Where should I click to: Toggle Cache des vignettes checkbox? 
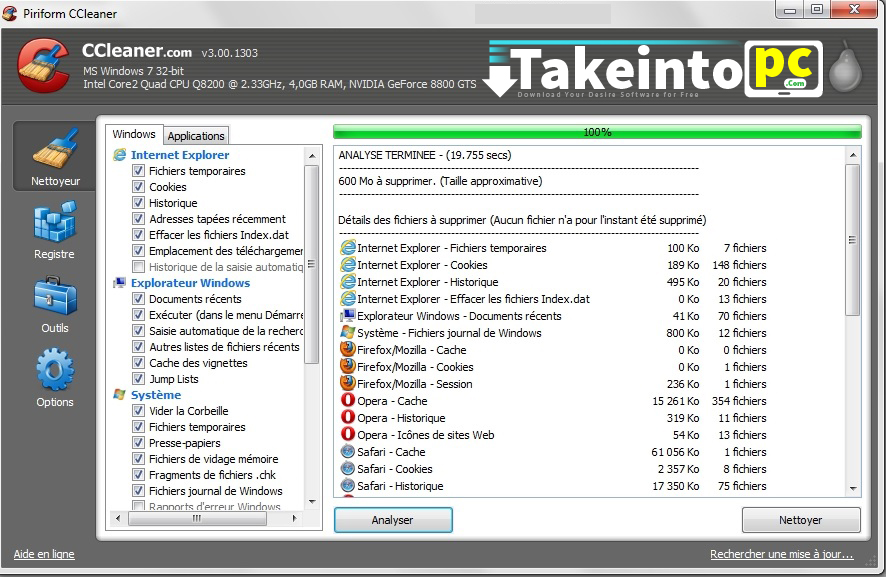click(138, 362)
